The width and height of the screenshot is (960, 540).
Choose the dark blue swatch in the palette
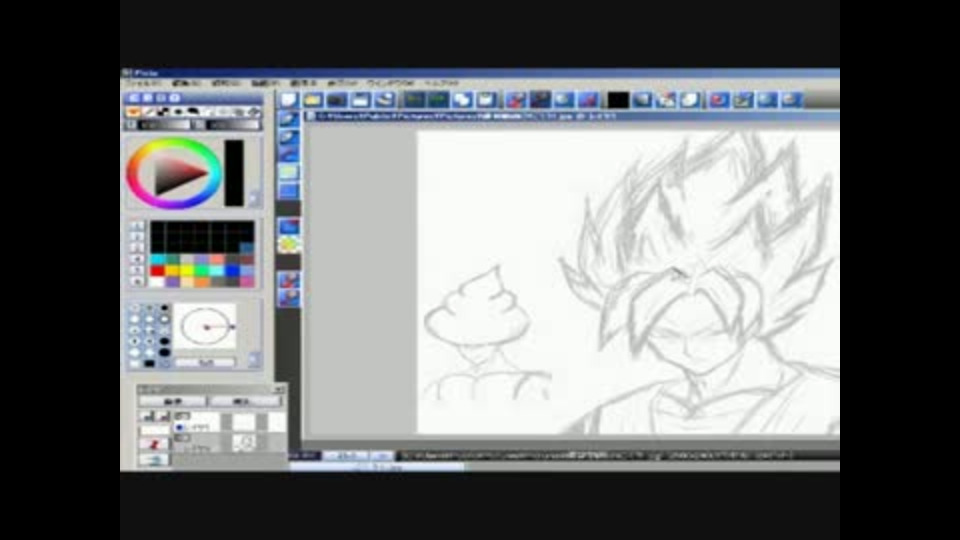[x=232, y=271]
